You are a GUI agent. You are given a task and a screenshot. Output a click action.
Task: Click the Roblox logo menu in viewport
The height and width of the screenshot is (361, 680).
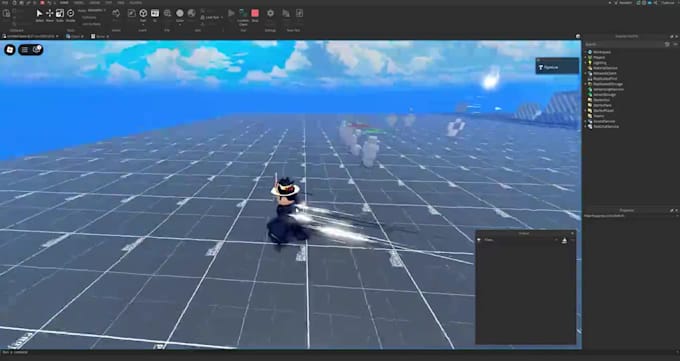point(10,50)
